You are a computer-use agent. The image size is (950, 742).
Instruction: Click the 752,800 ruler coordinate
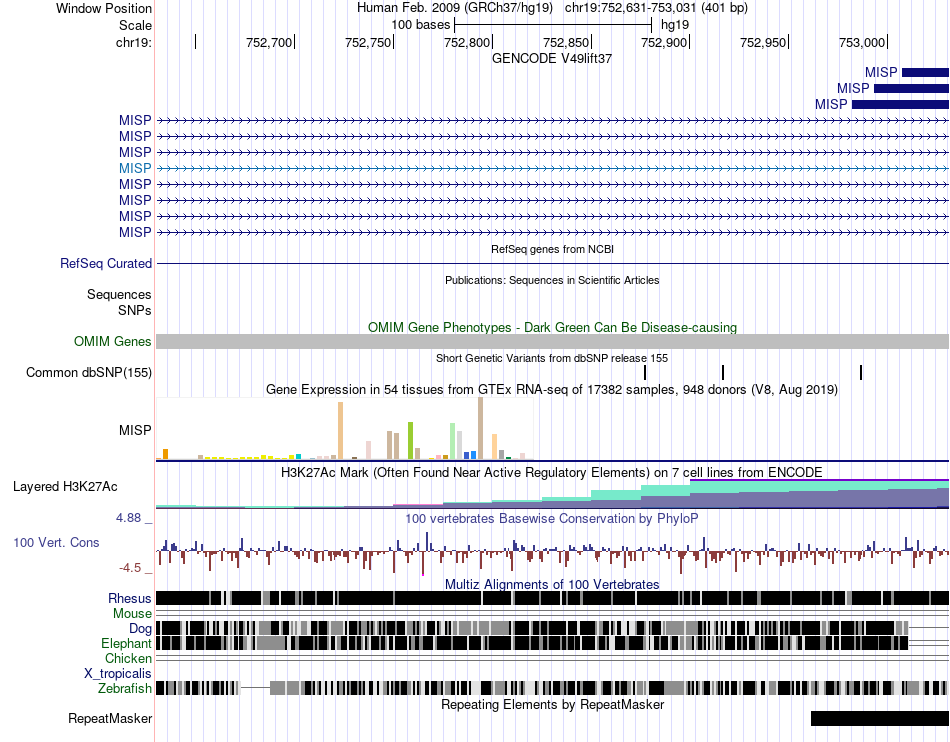coord(467,42)
